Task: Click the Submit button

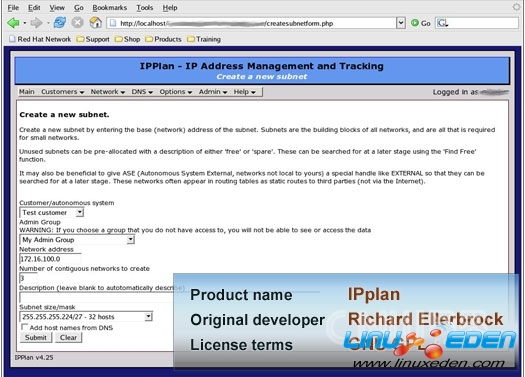Action: point(36,337)
